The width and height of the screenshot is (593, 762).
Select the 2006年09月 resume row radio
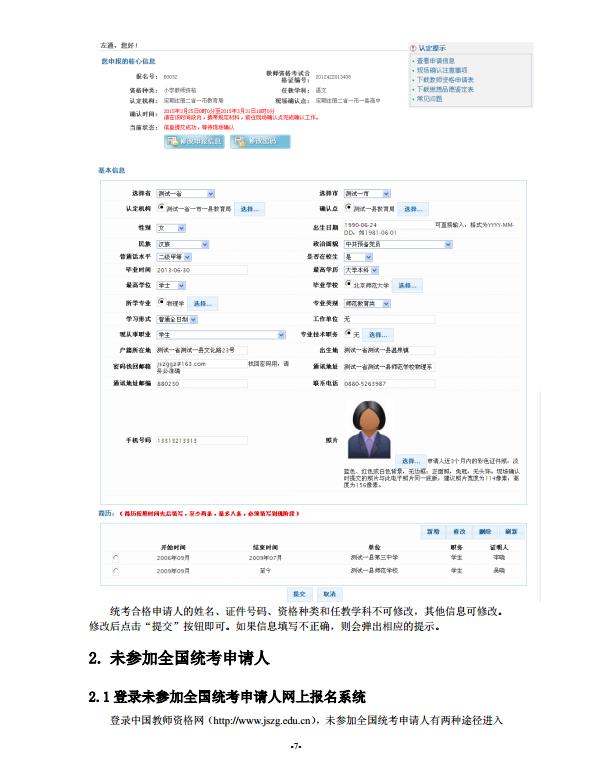click(116, 558)
